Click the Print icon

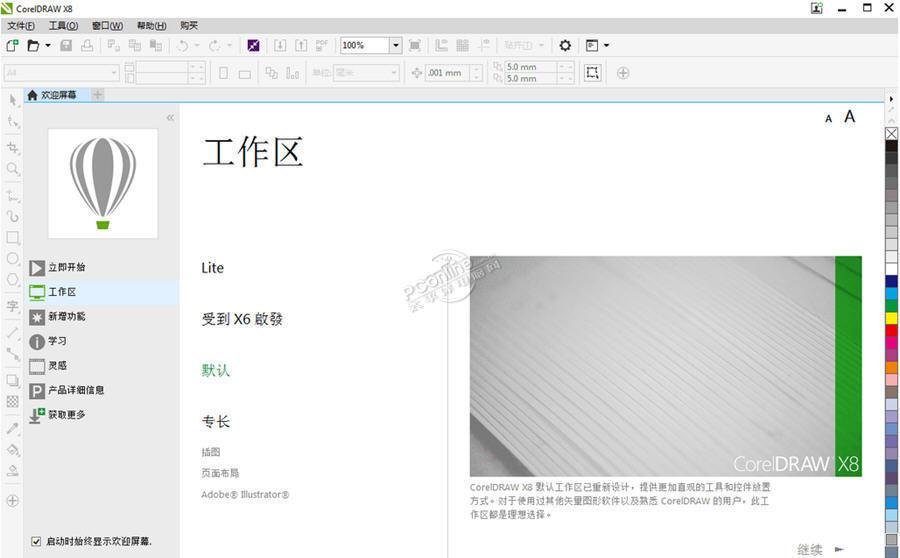(x=87, y=45)
